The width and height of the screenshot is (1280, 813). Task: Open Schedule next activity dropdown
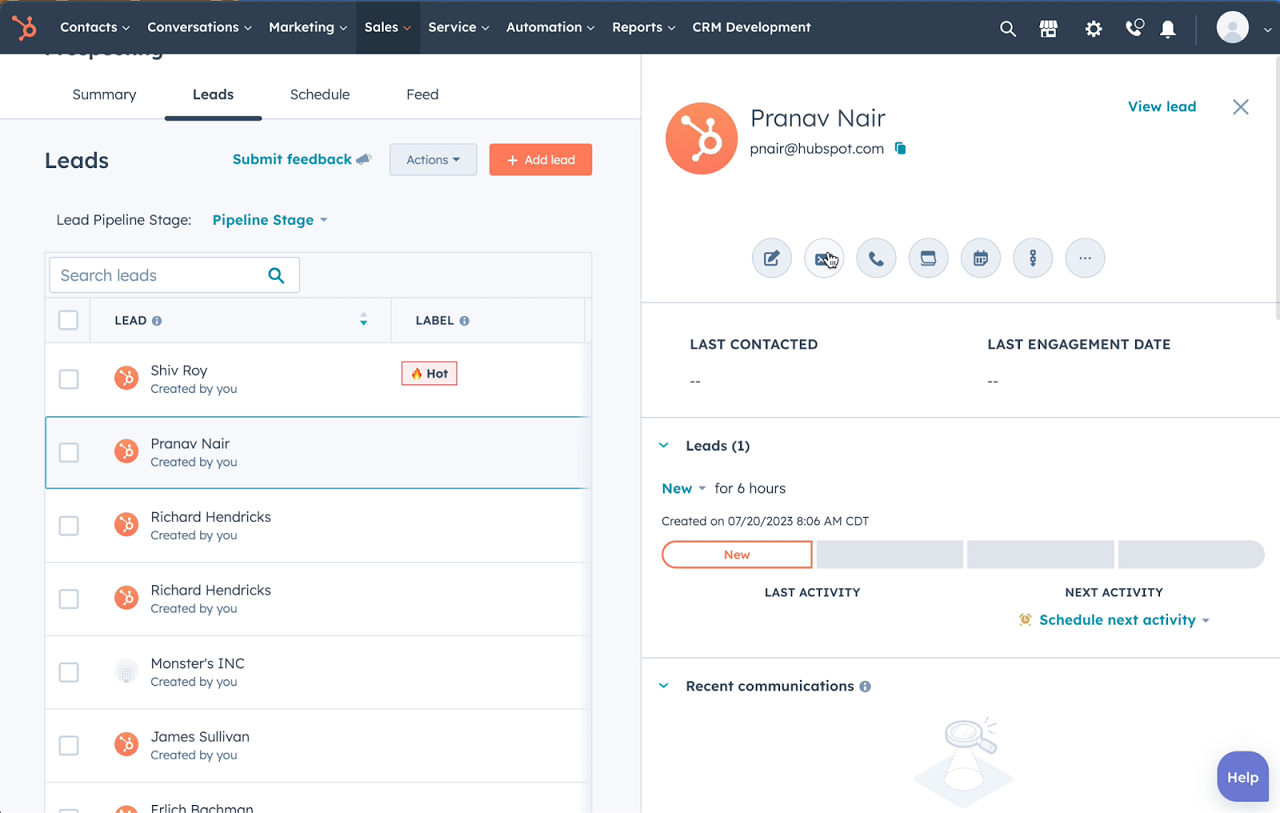pos(1115,620)
